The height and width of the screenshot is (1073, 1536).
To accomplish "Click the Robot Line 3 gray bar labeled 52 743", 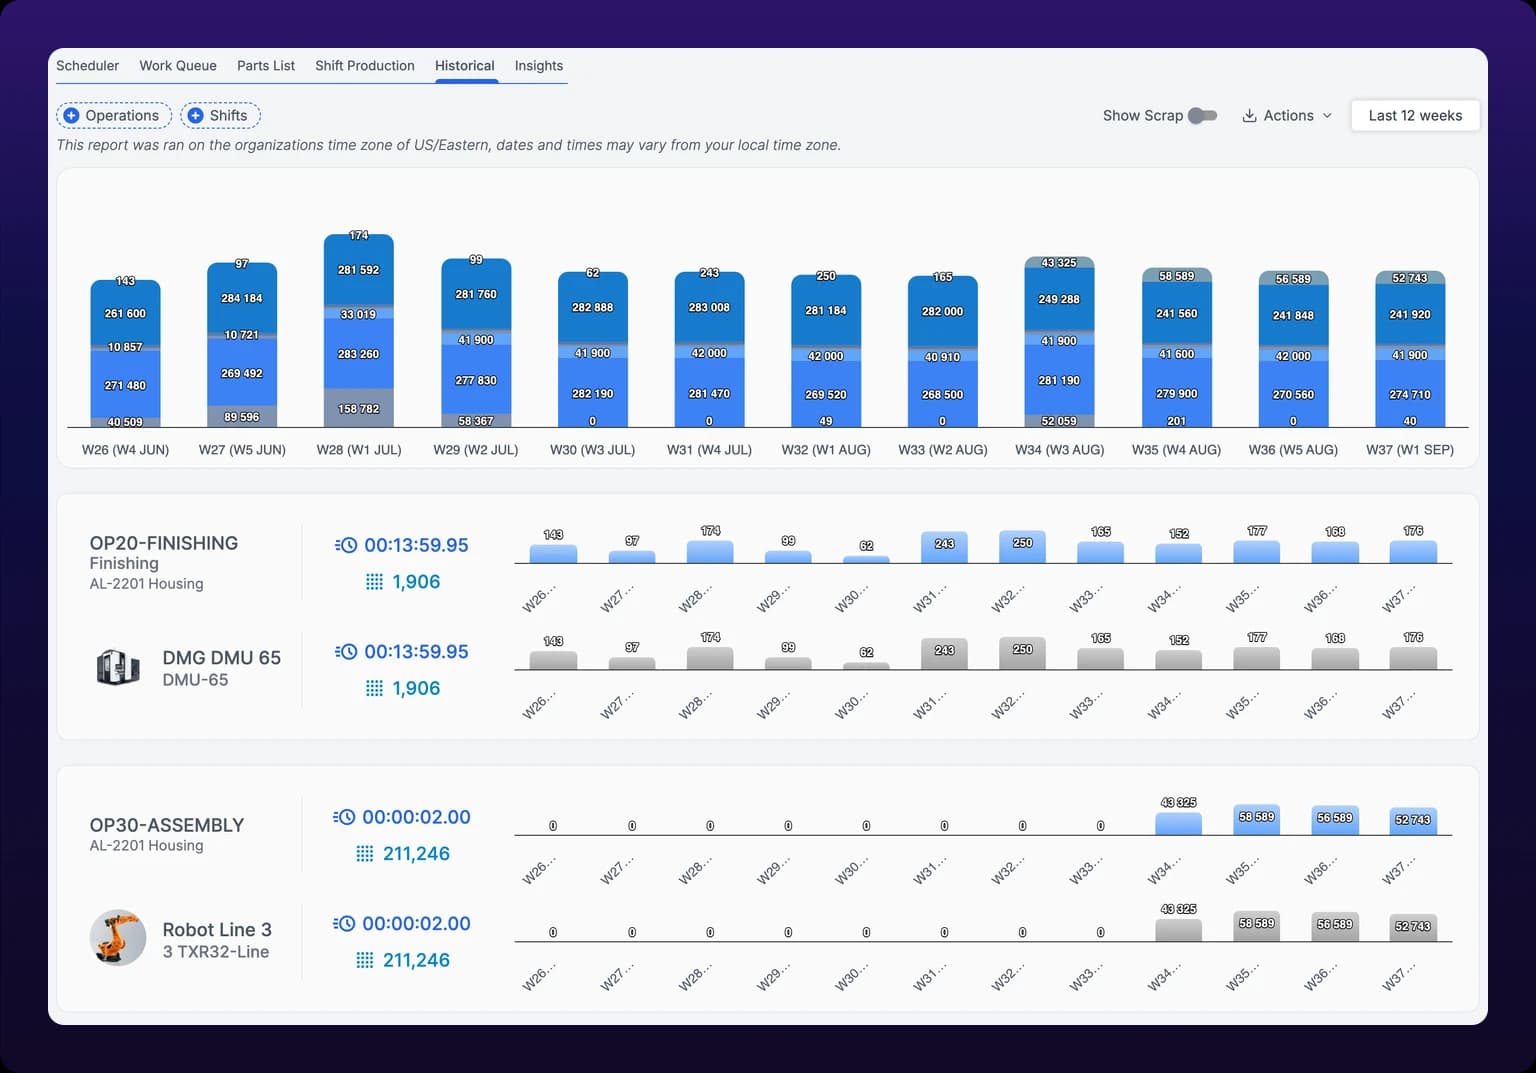I will (1413, 927).
